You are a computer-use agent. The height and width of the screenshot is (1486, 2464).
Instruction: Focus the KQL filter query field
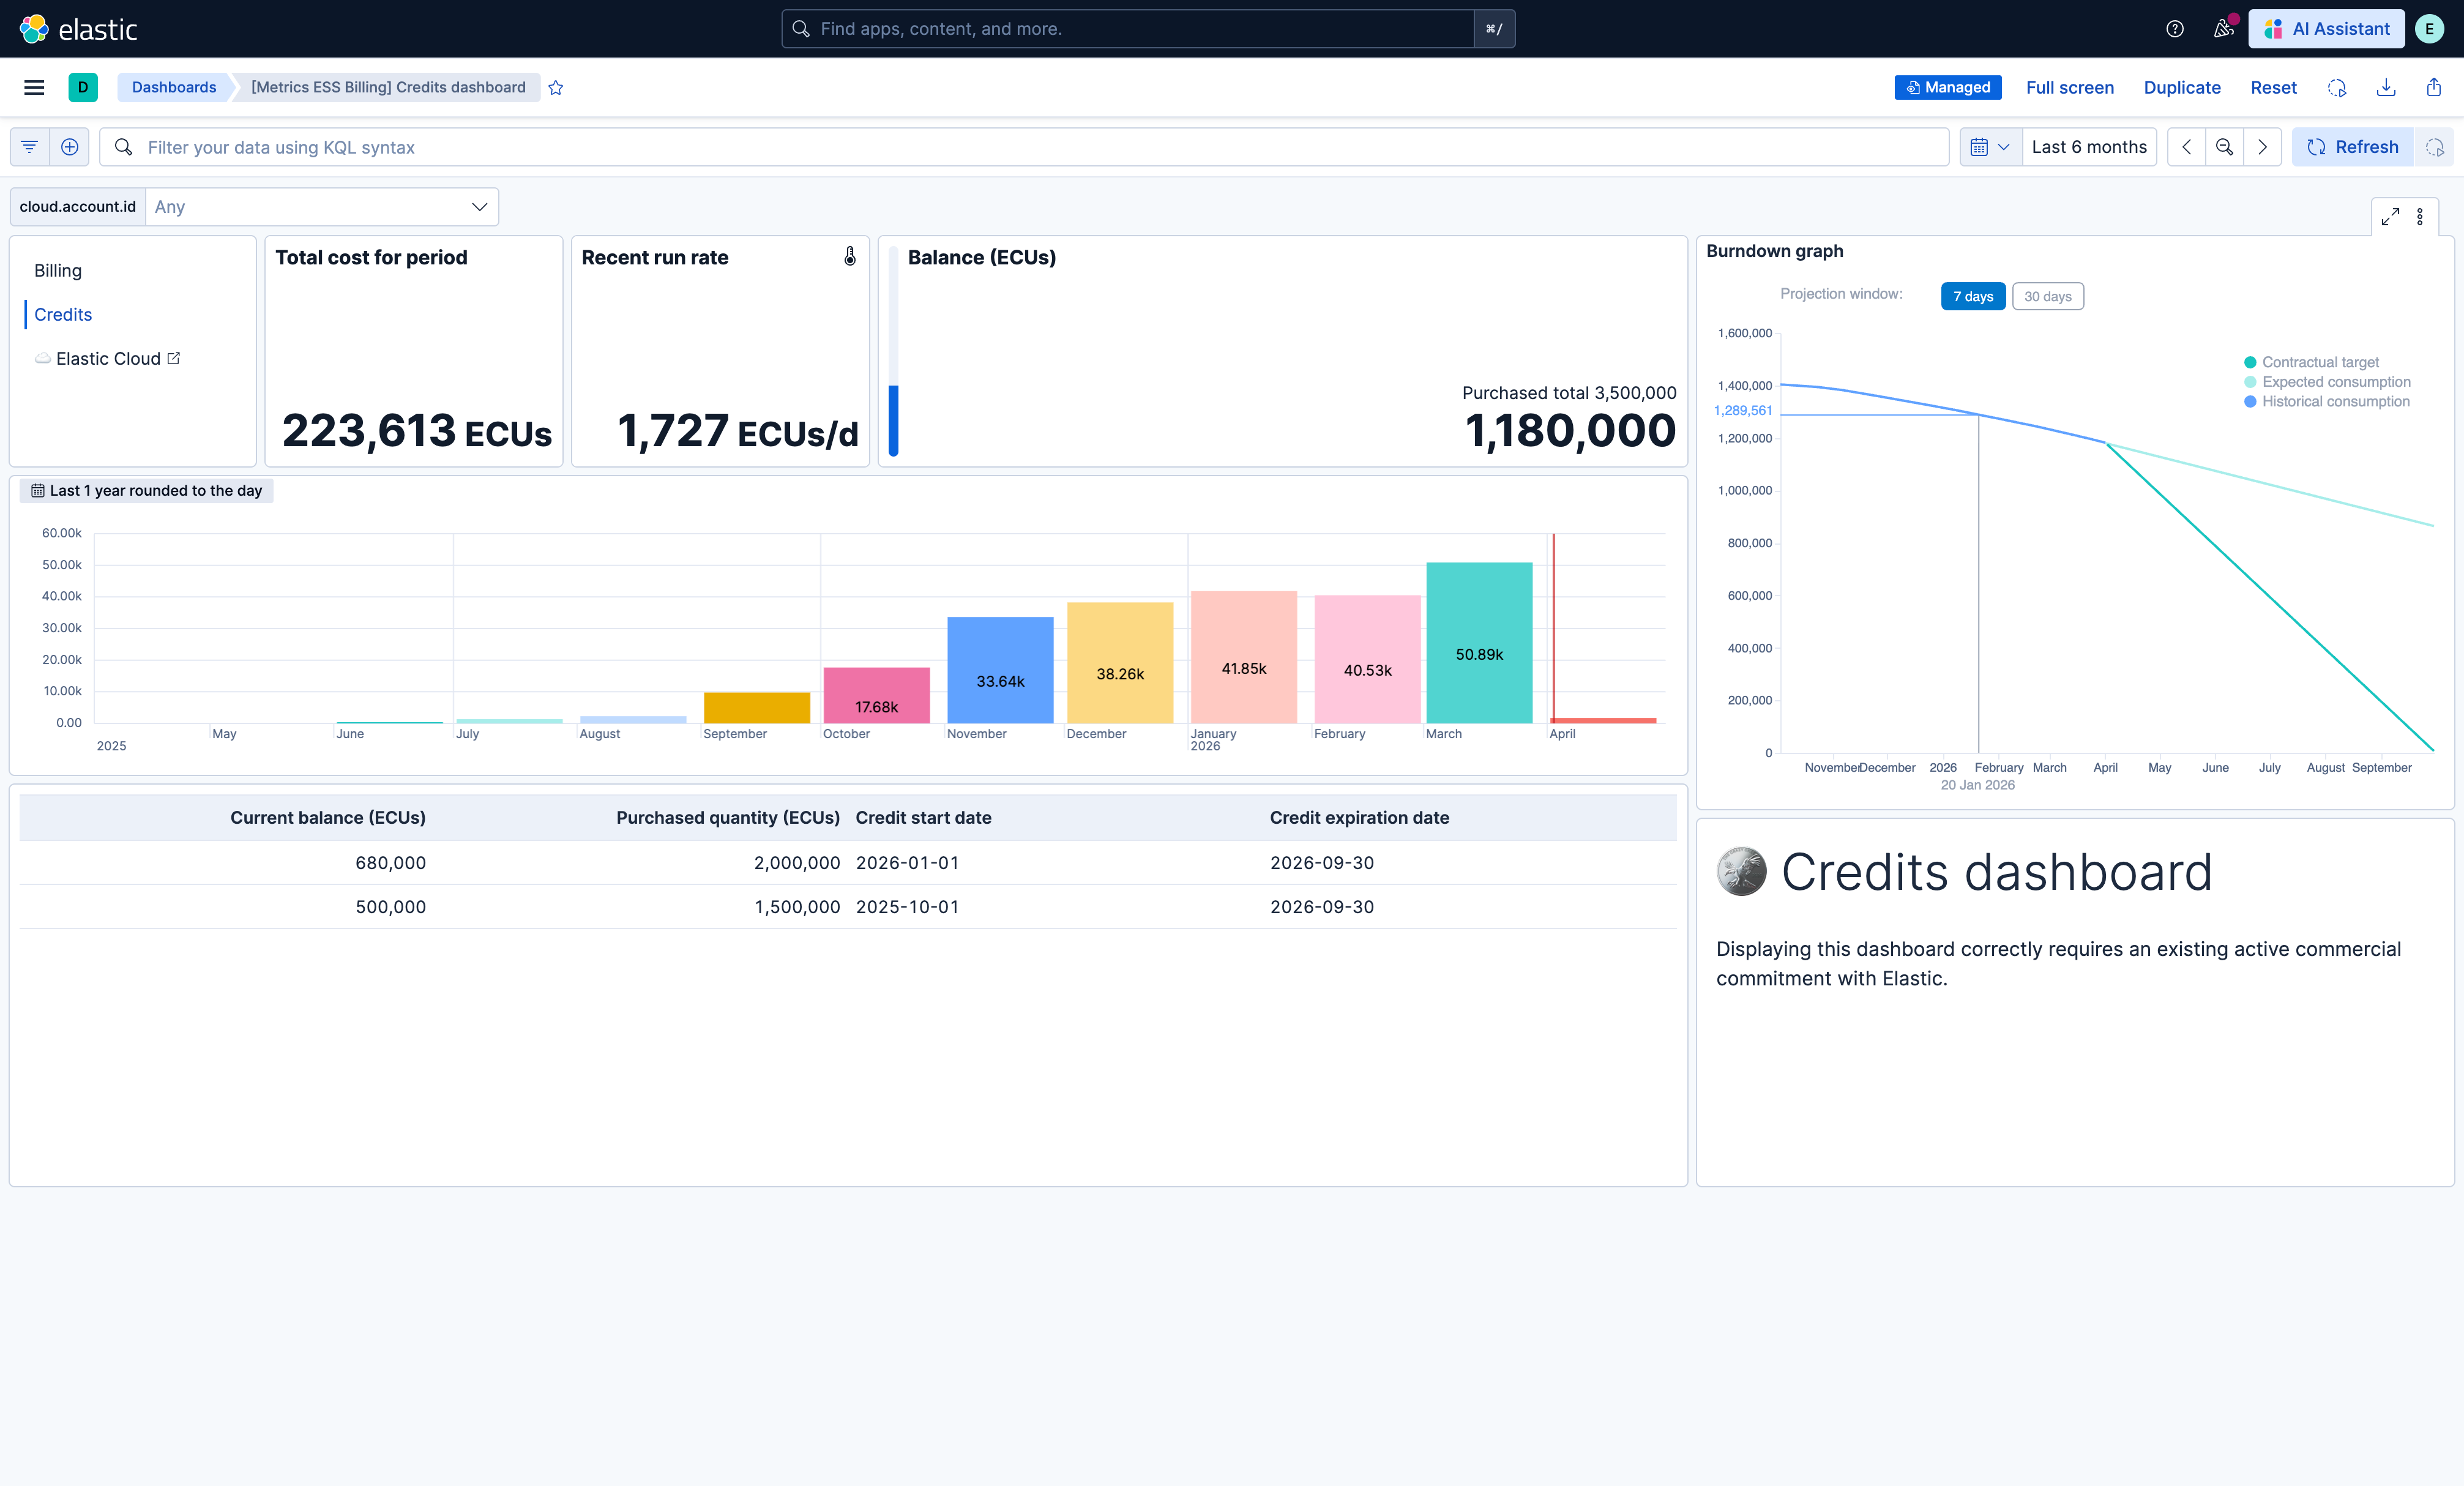click(1024, 147)
